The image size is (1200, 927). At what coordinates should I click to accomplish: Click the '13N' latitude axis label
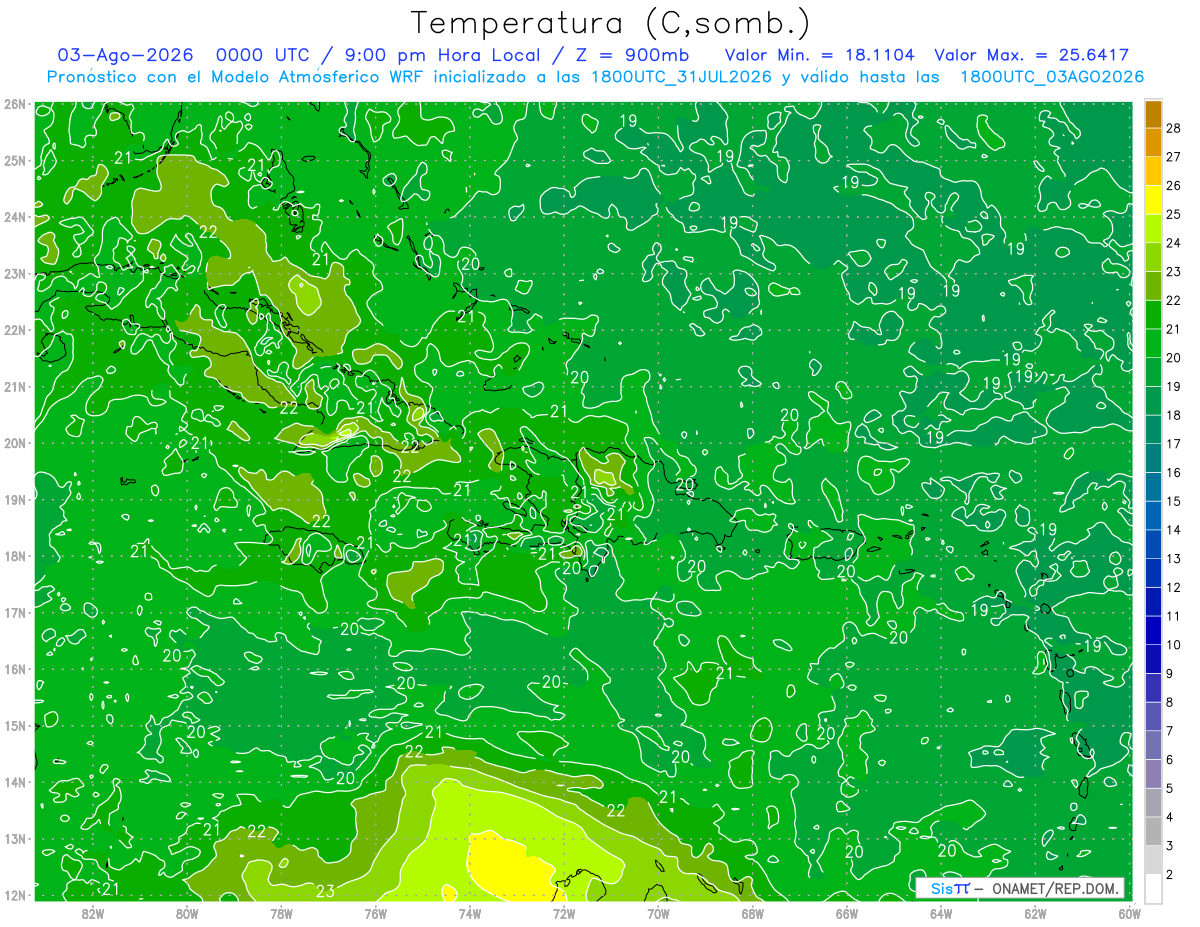15,838
